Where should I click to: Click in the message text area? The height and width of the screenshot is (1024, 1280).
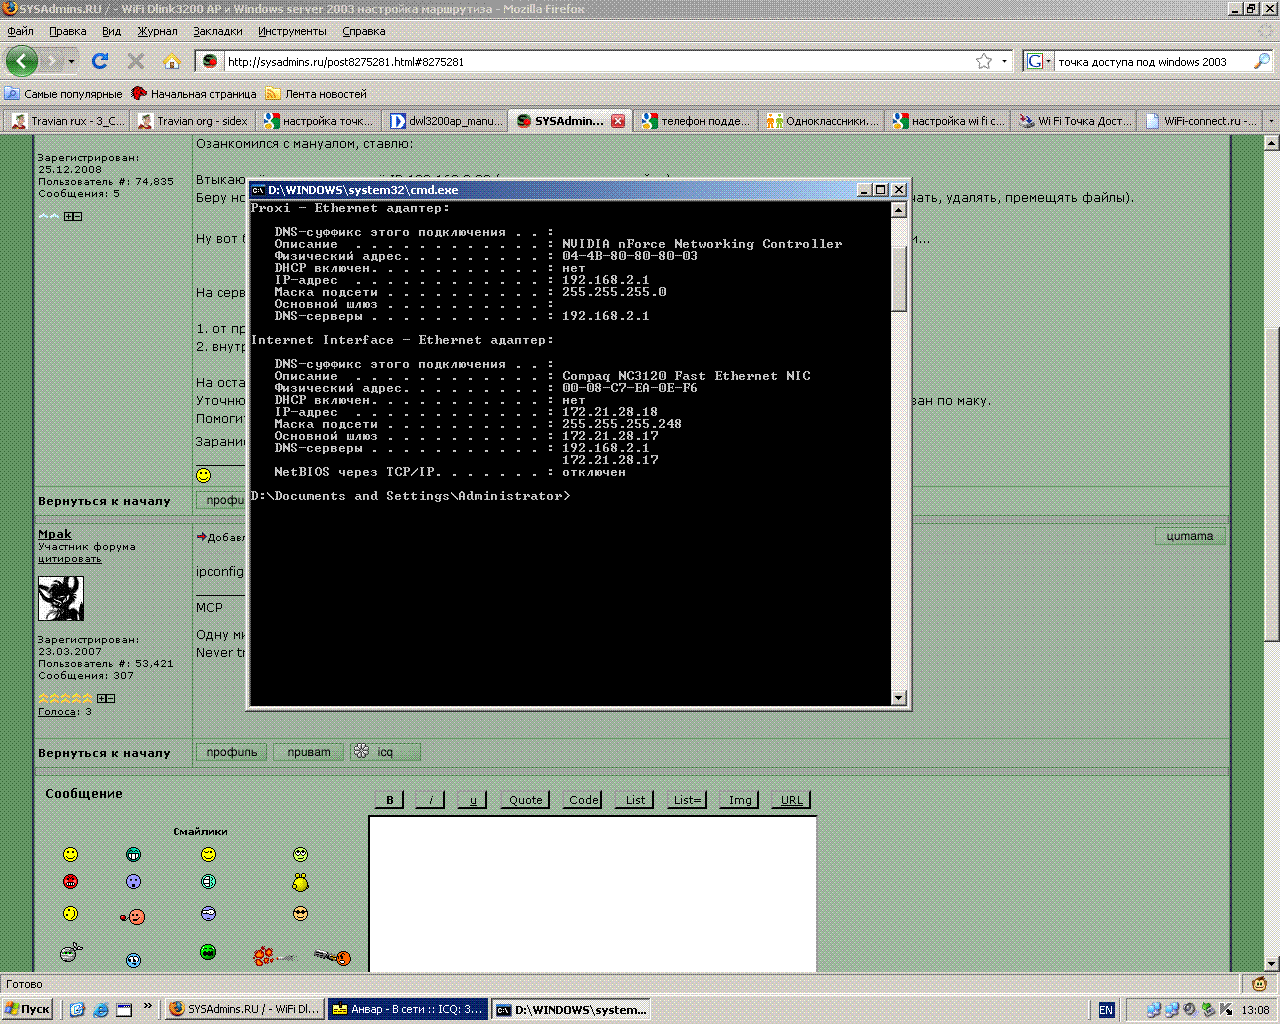pos(593,894)
